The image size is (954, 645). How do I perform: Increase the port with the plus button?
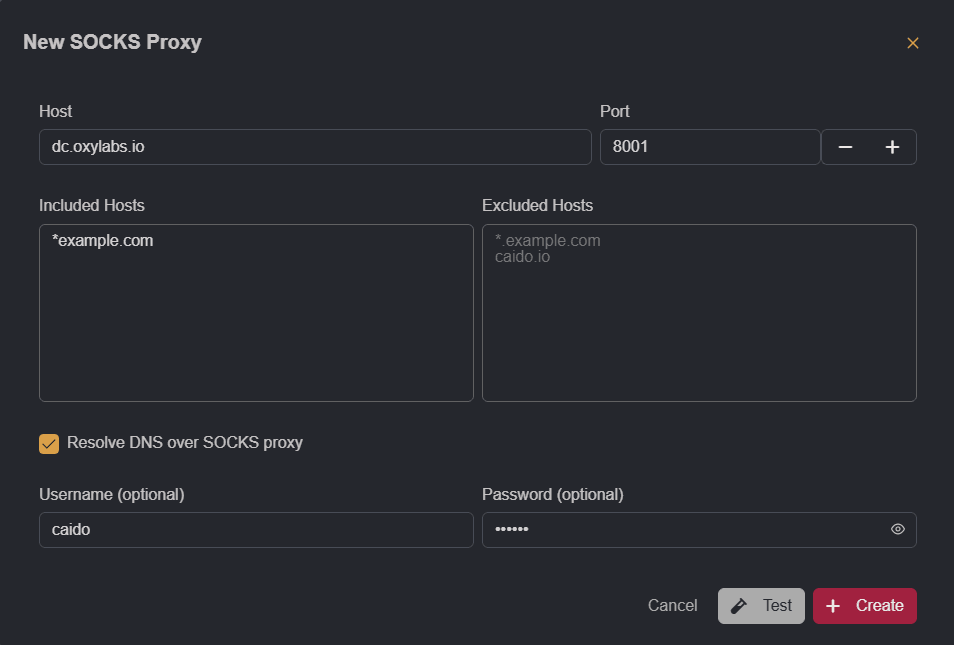(x=892, y=146)
